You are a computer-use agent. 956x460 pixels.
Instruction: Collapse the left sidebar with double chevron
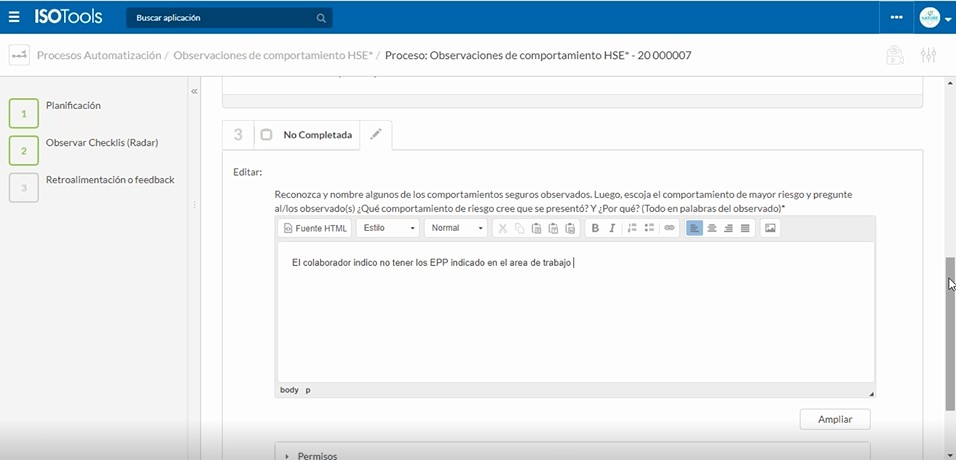coord(194,91)
